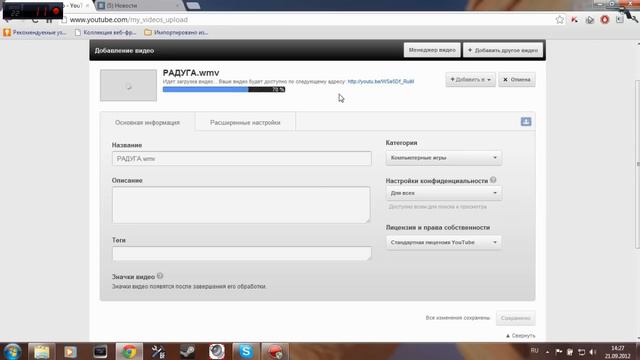The image size is (640, 360).
Task: Open Windows Explorer from taskbar
Action: click(42, 351)
